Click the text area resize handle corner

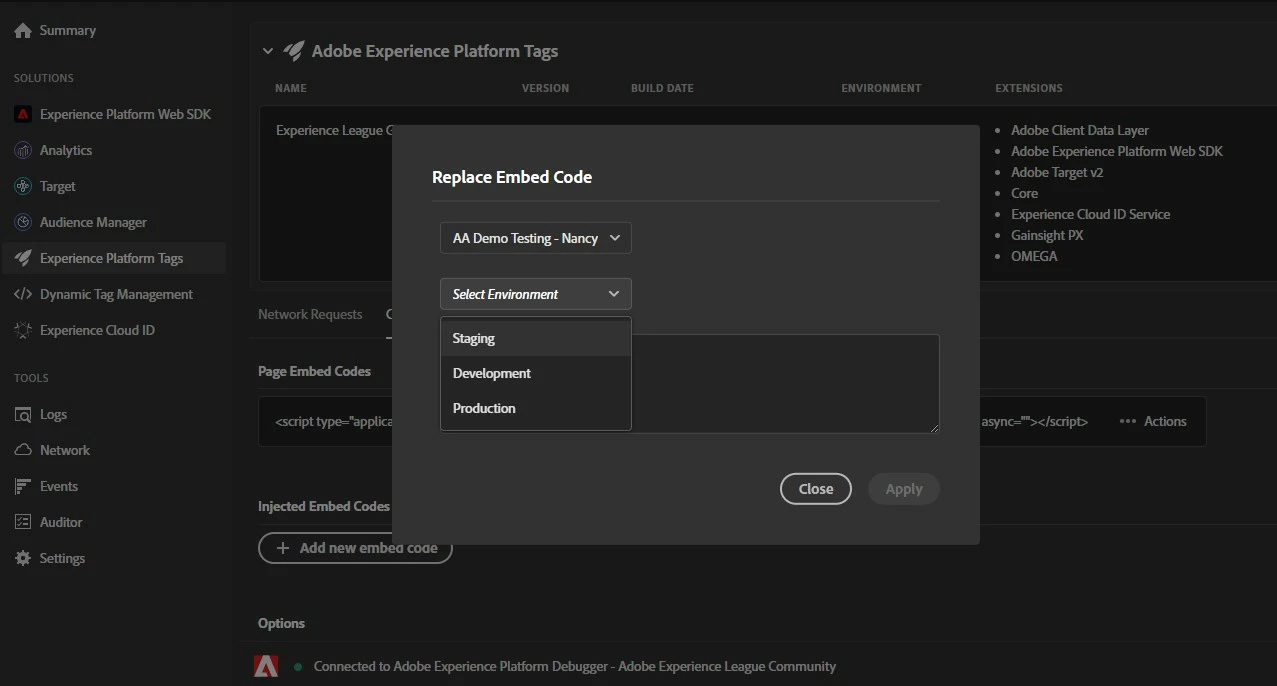(x=934, y=427)
